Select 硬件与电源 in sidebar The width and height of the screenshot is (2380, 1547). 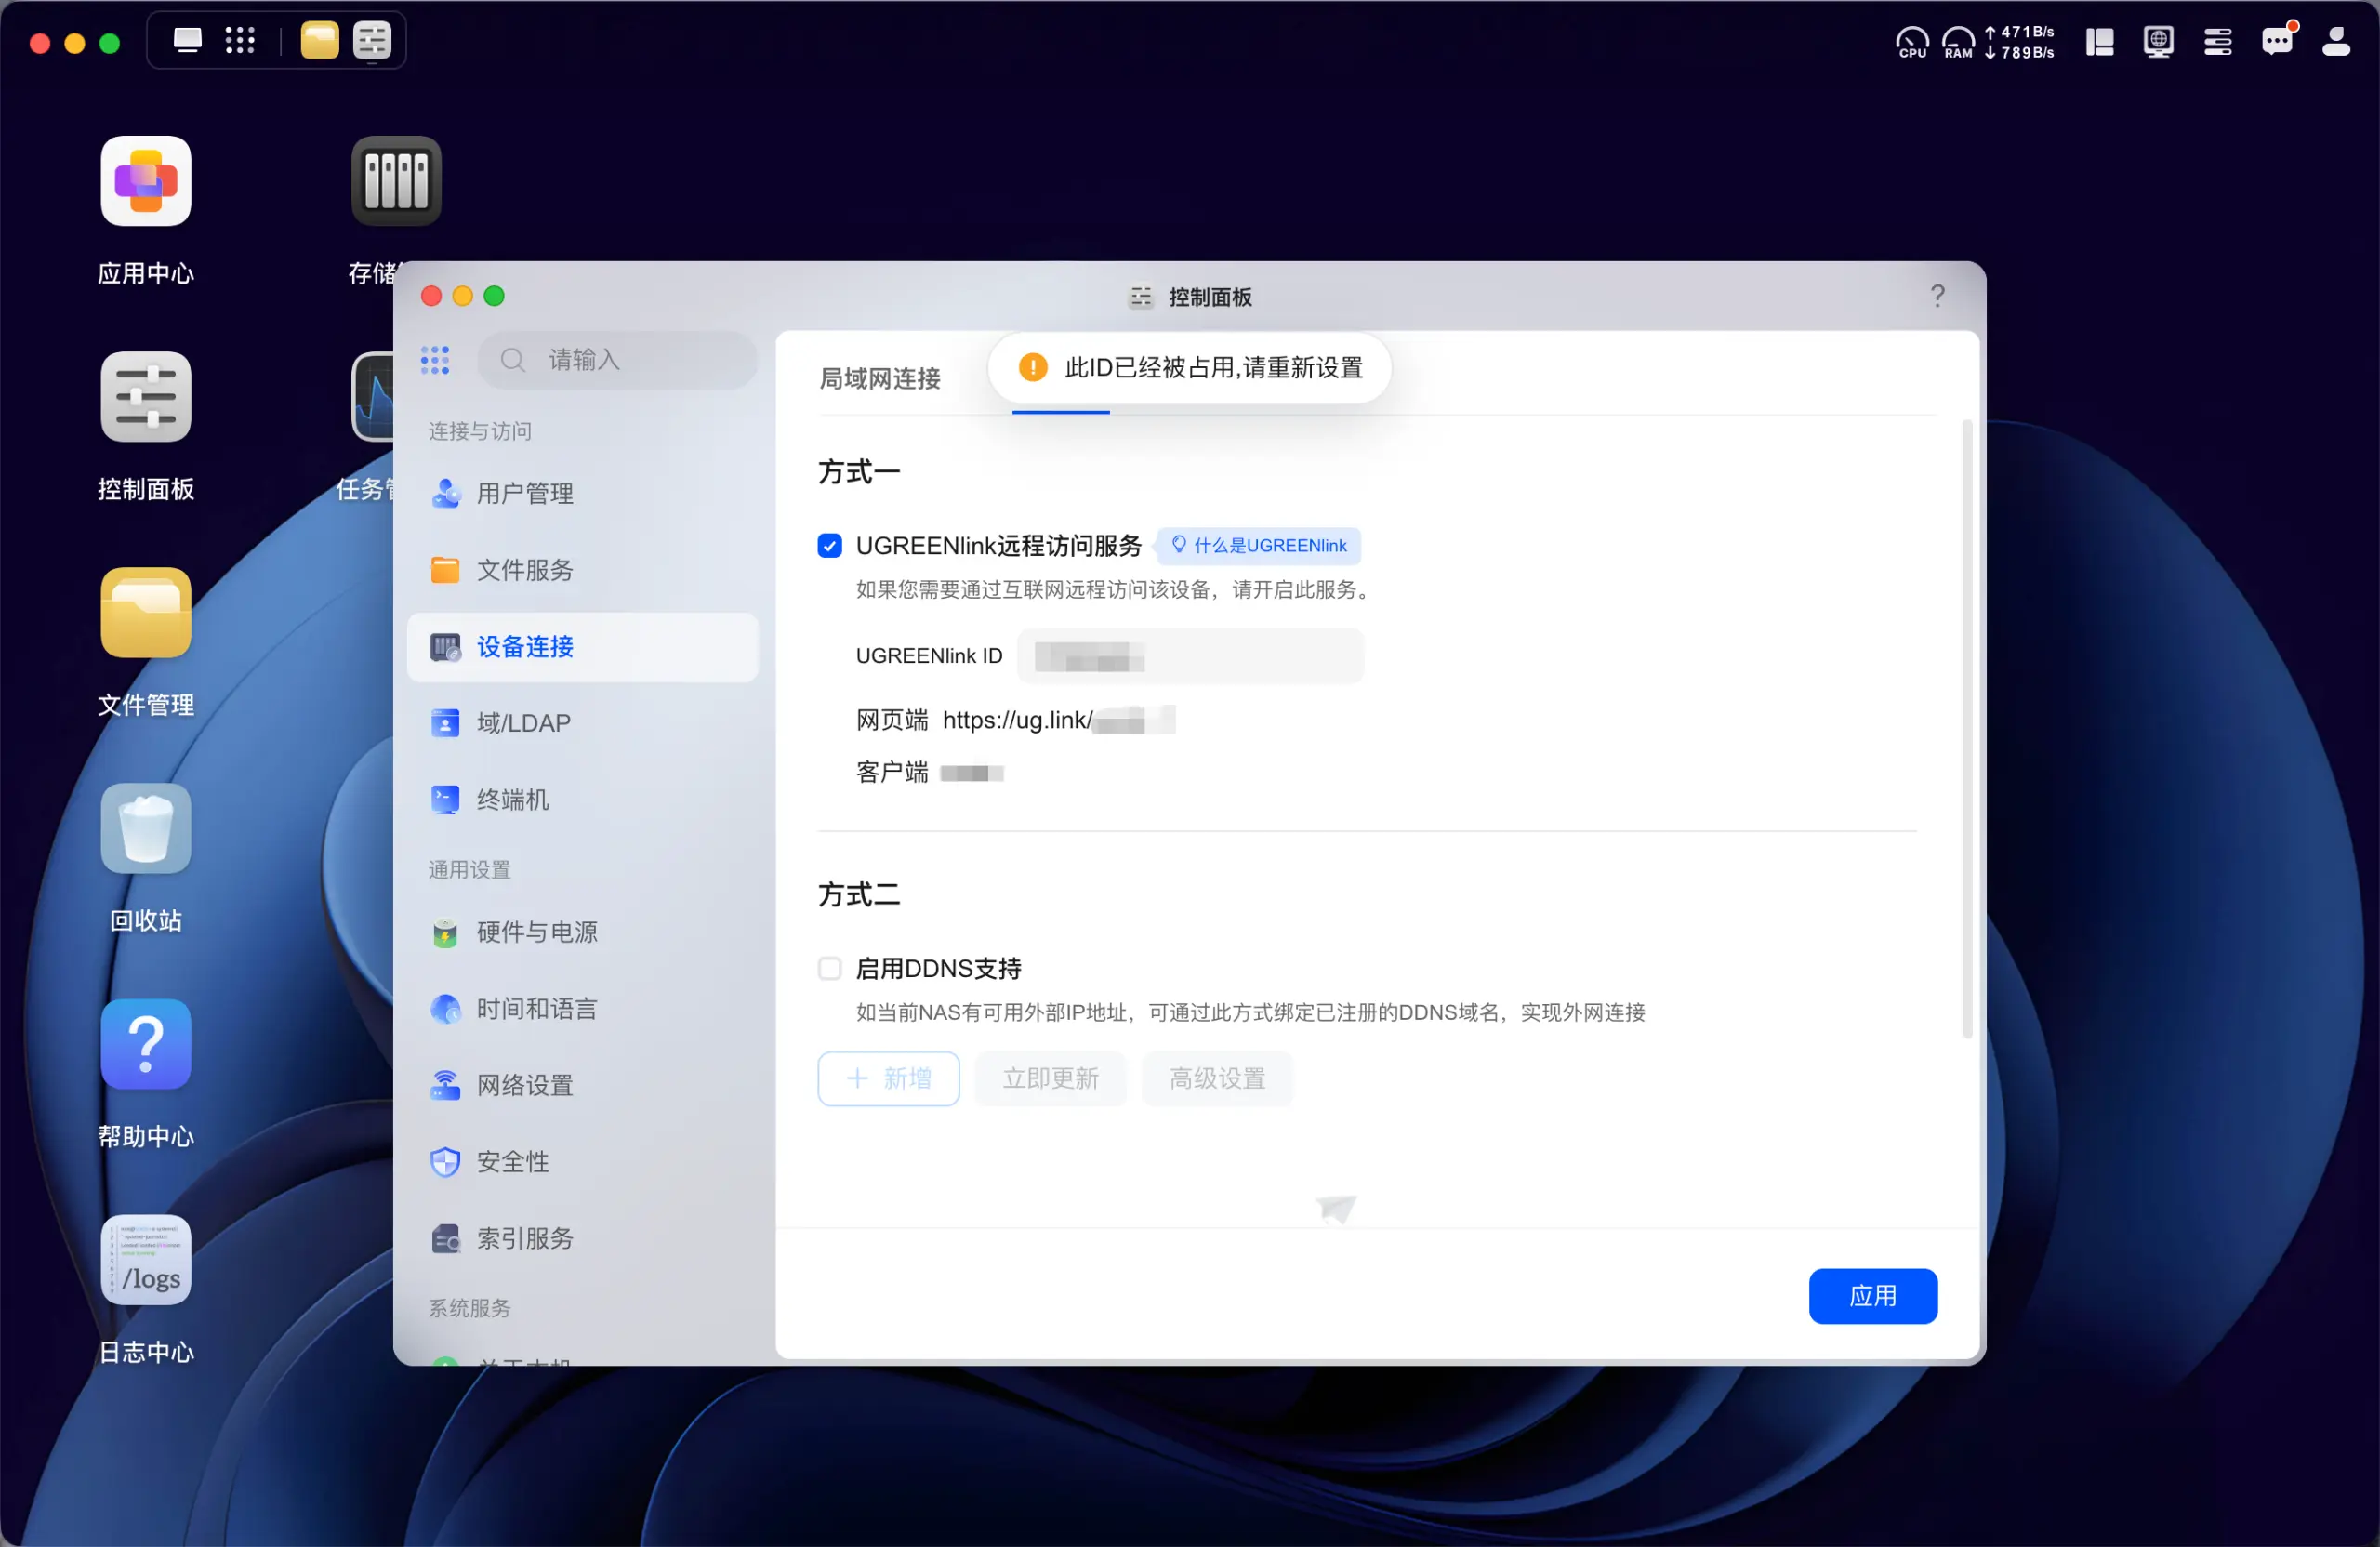583,932
